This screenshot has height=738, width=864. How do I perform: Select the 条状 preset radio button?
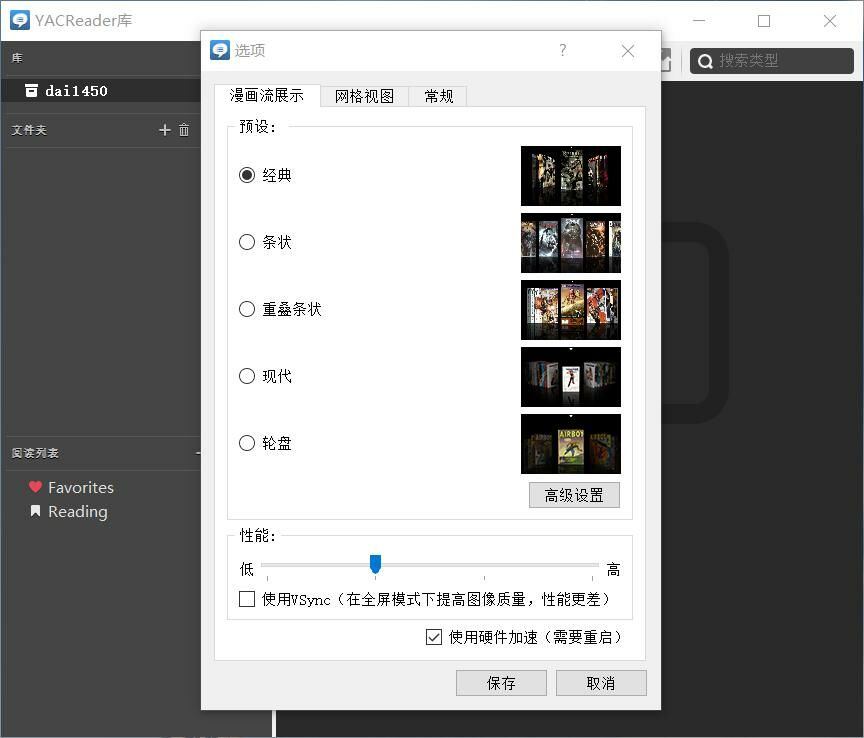coord(247,242)
